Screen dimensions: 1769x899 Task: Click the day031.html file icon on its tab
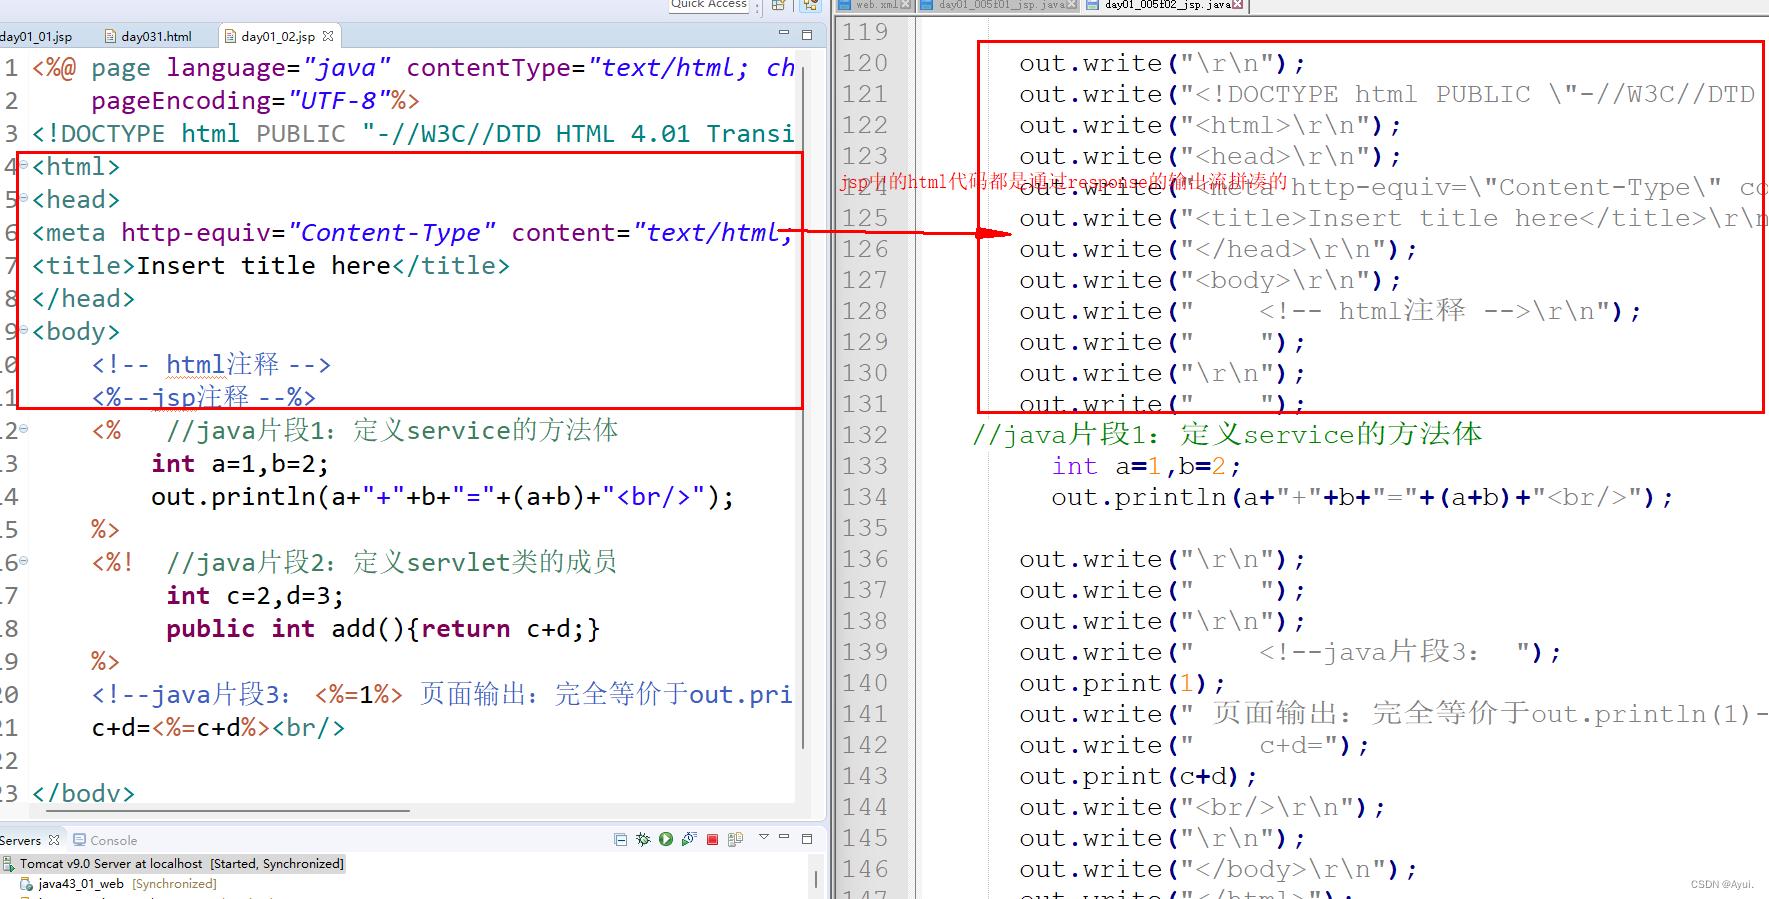pyautogui.click(x=111, y=36)
